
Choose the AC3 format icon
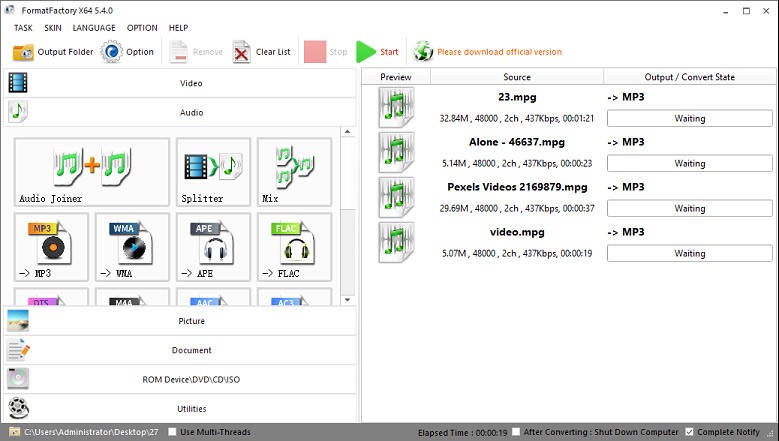(294, 297)
